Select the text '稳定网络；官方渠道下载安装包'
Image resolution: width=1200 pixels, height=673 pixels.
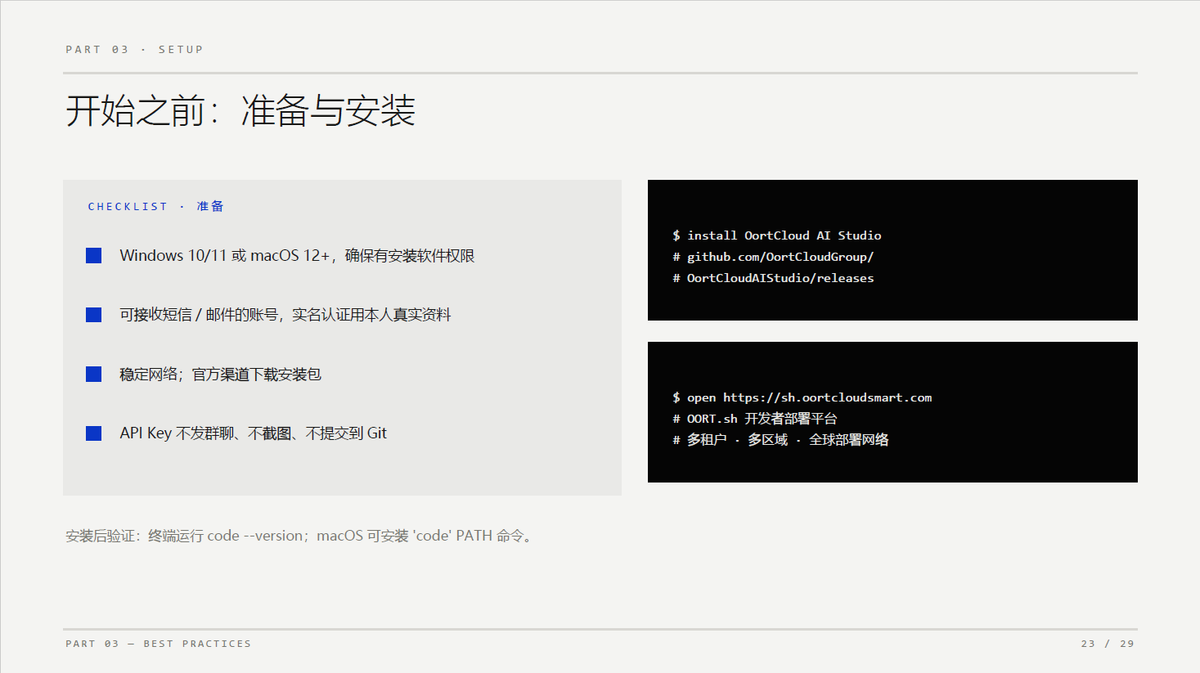click(x=220, y=374)
